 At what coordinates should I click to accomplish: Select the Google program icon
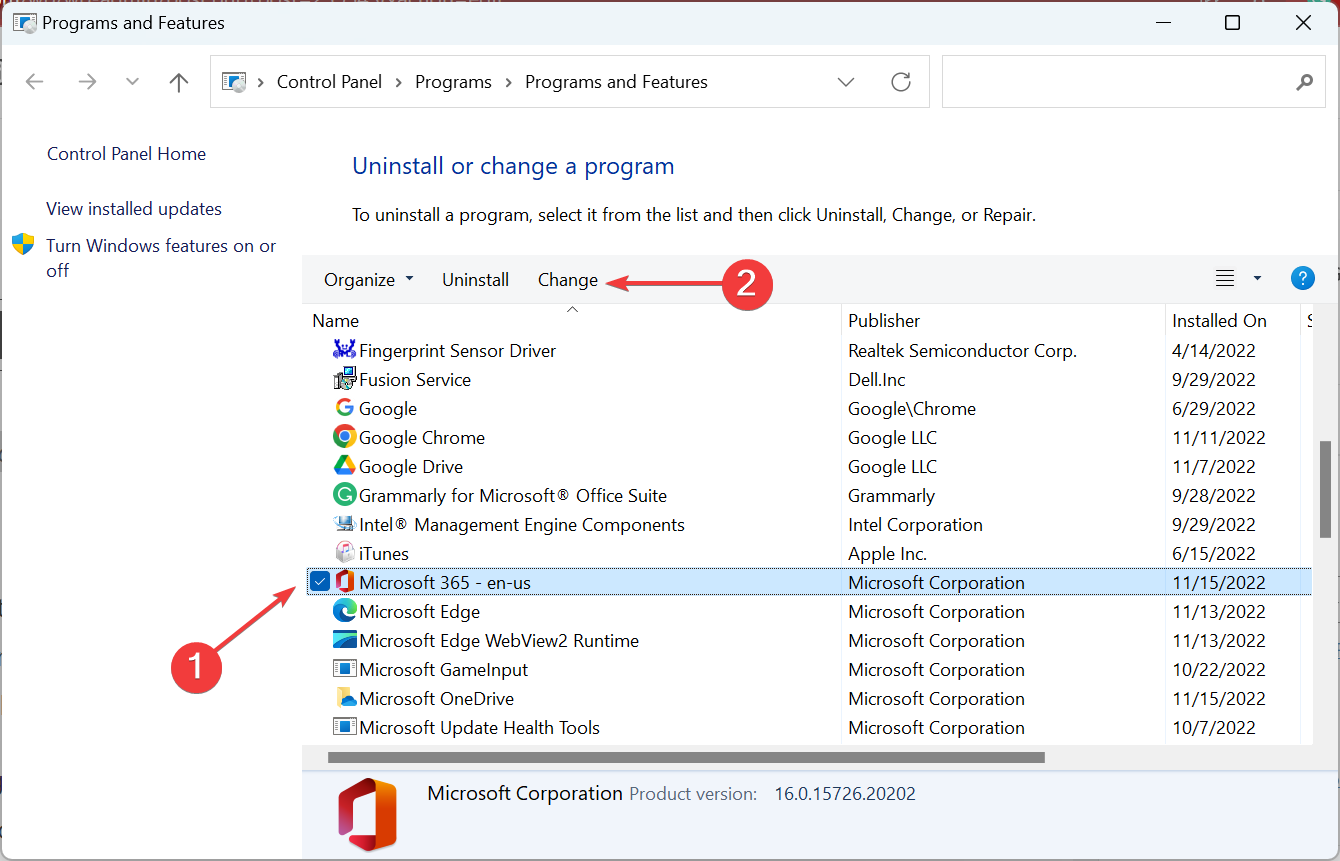345,408
